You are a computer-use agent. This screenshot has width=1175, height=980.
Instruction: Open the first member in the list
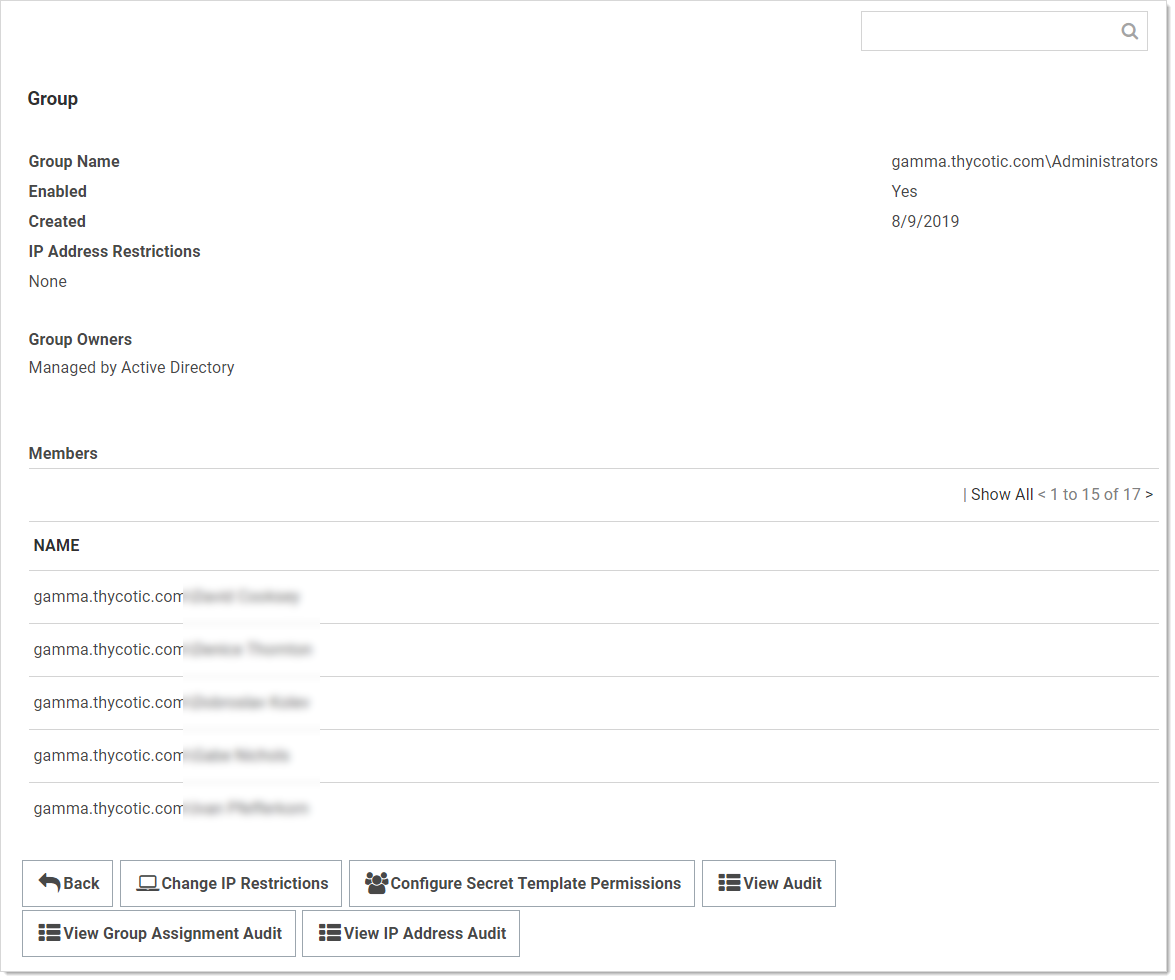166,597
